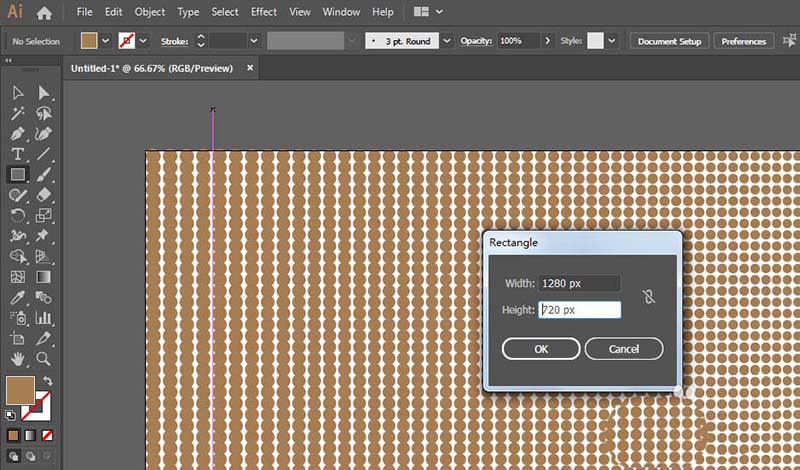Open the stroke color dropdown
The width and height of the screenshot is (800, 470).
point(143,41)
